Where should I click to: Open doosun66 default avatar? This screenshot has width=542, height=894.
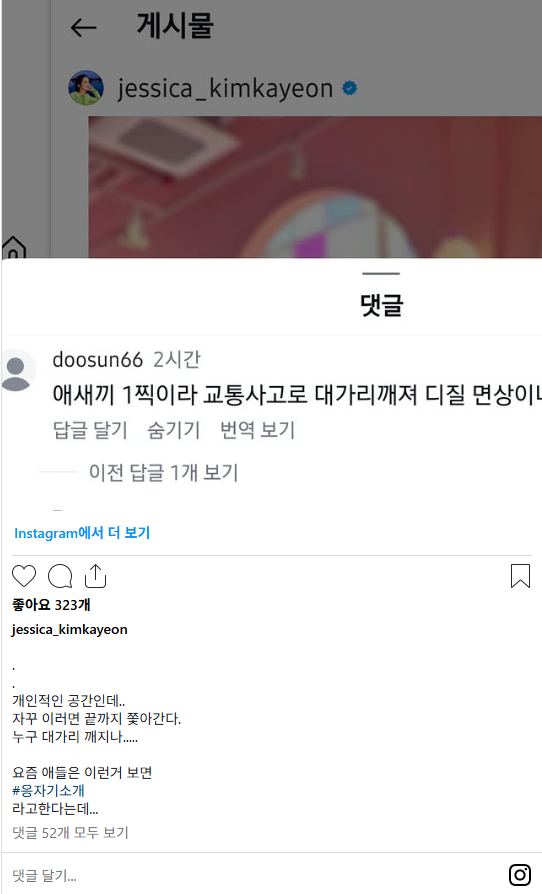click(x=17, y=371)
